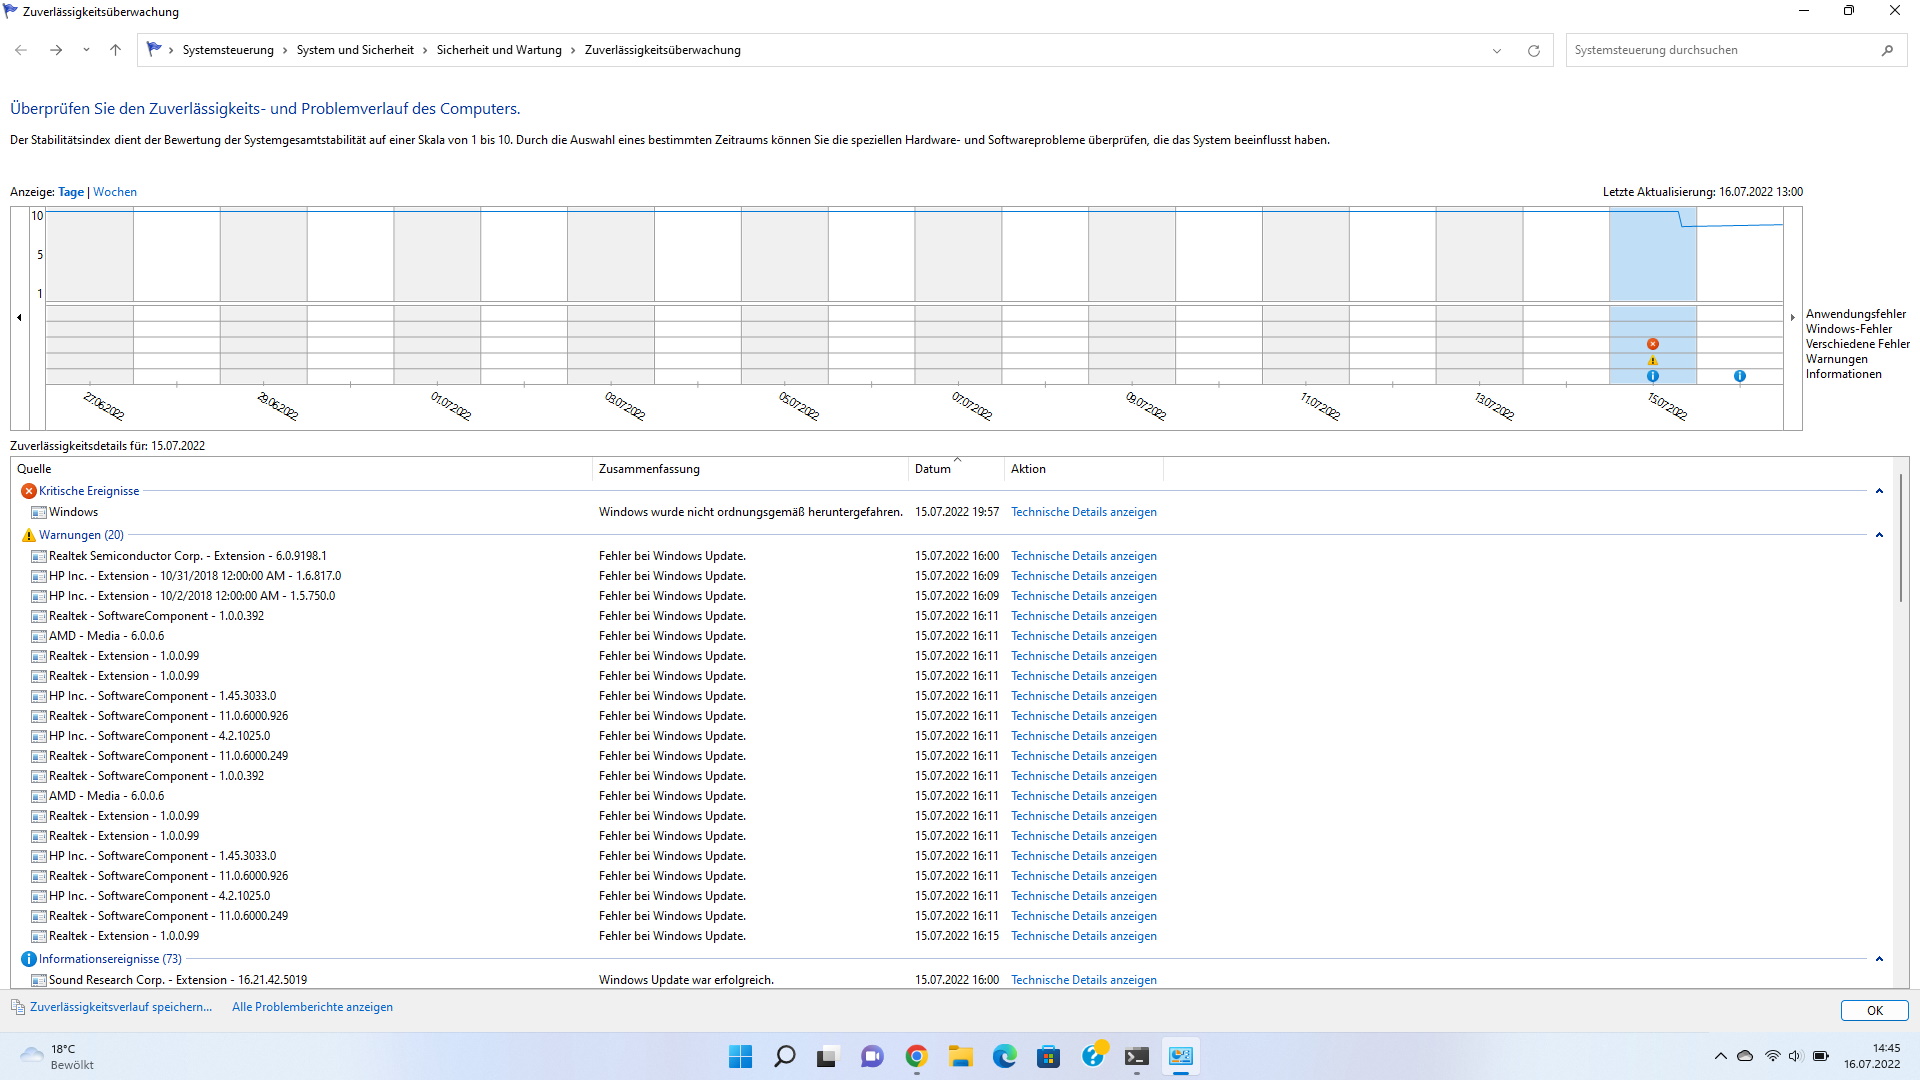Click Zuverlässigkeitsverlauf speichern link

click(120, 1007)
